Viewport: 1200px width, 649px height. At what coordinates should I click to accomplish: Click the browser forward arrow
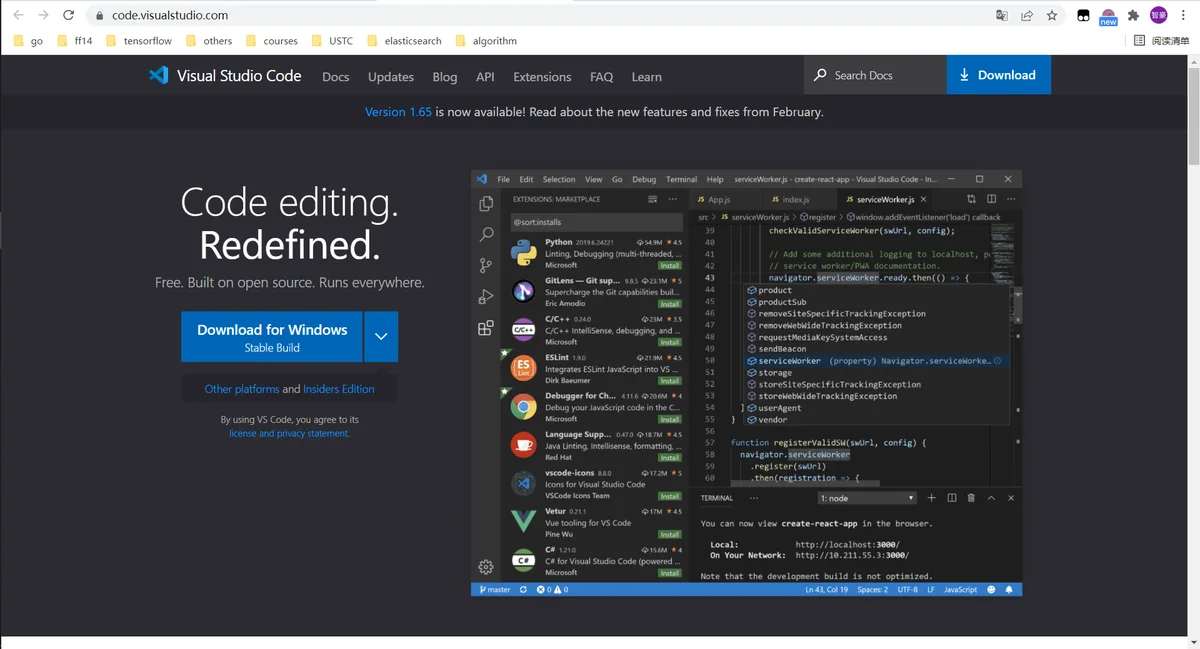[x=43, y=15]
